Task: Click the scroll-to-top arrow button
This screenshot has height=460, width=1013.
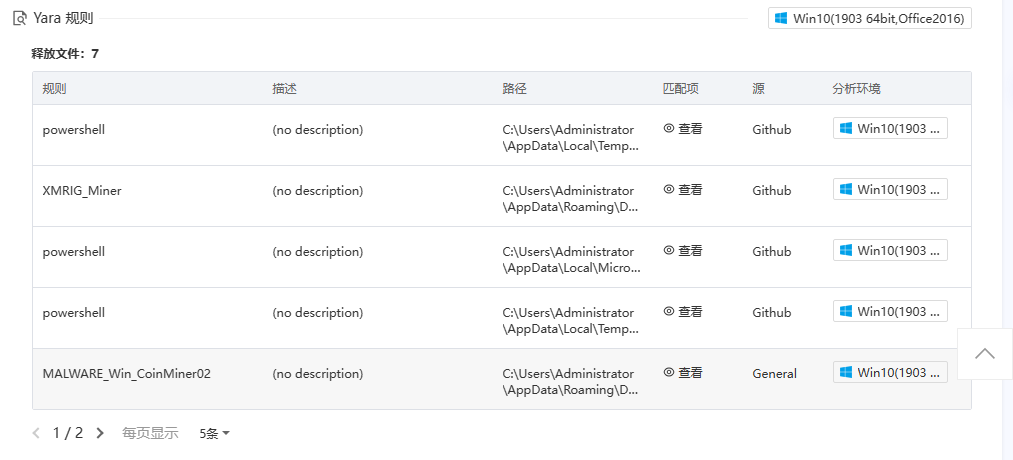Action: click(x=984, y=354)
